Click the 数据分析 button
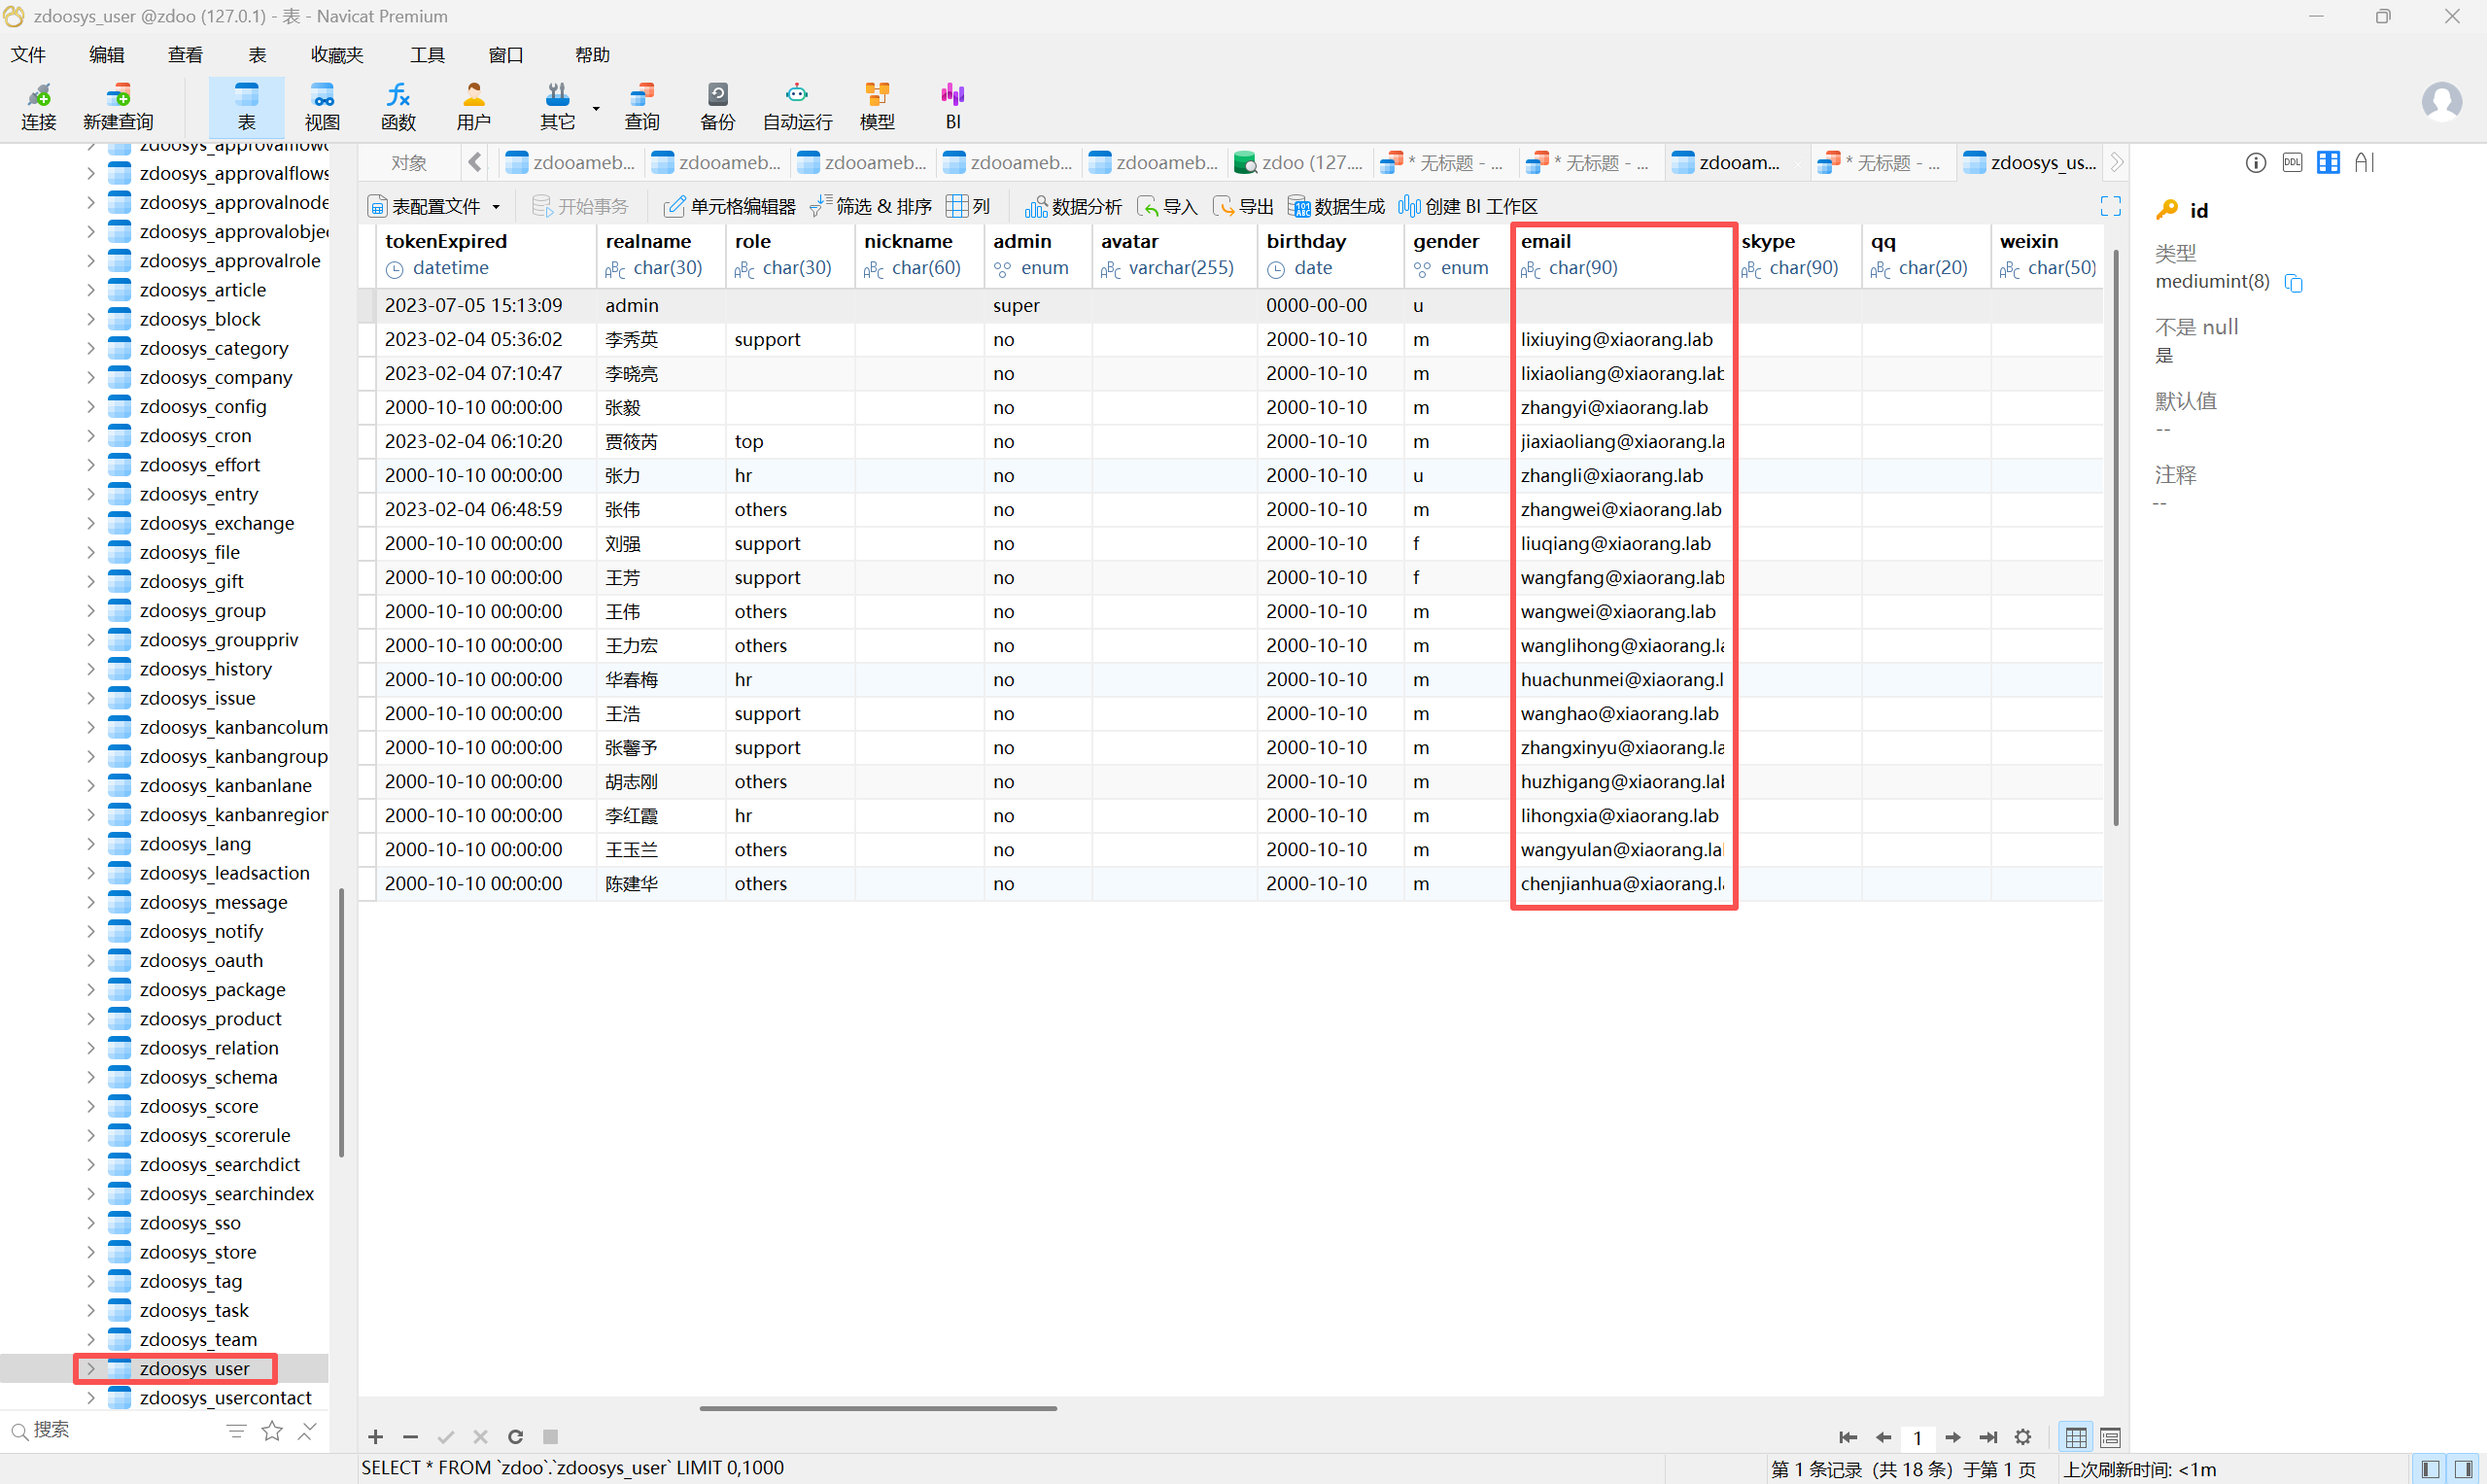The height and width of the screenshot is (1484, 2487). click(x=1074, y=206)
